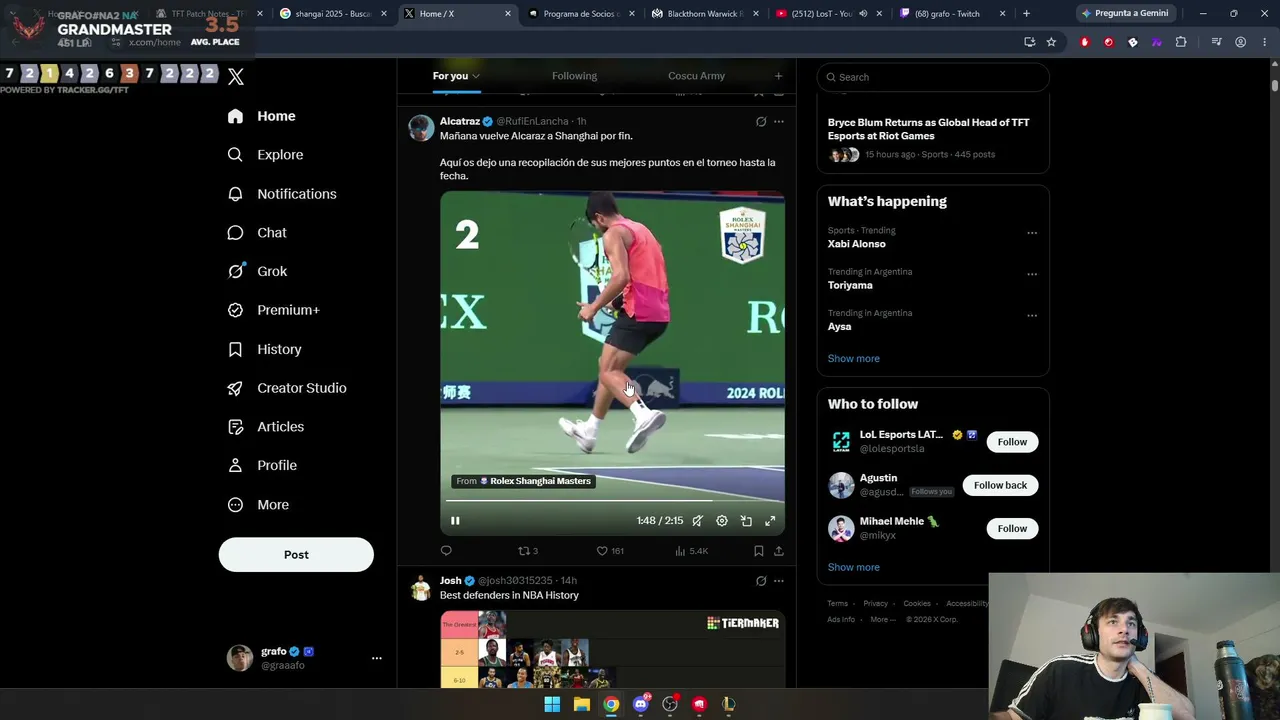Like the Alcatraz post with 161 likes
The image size is (1280, 720).
(610, 550)
